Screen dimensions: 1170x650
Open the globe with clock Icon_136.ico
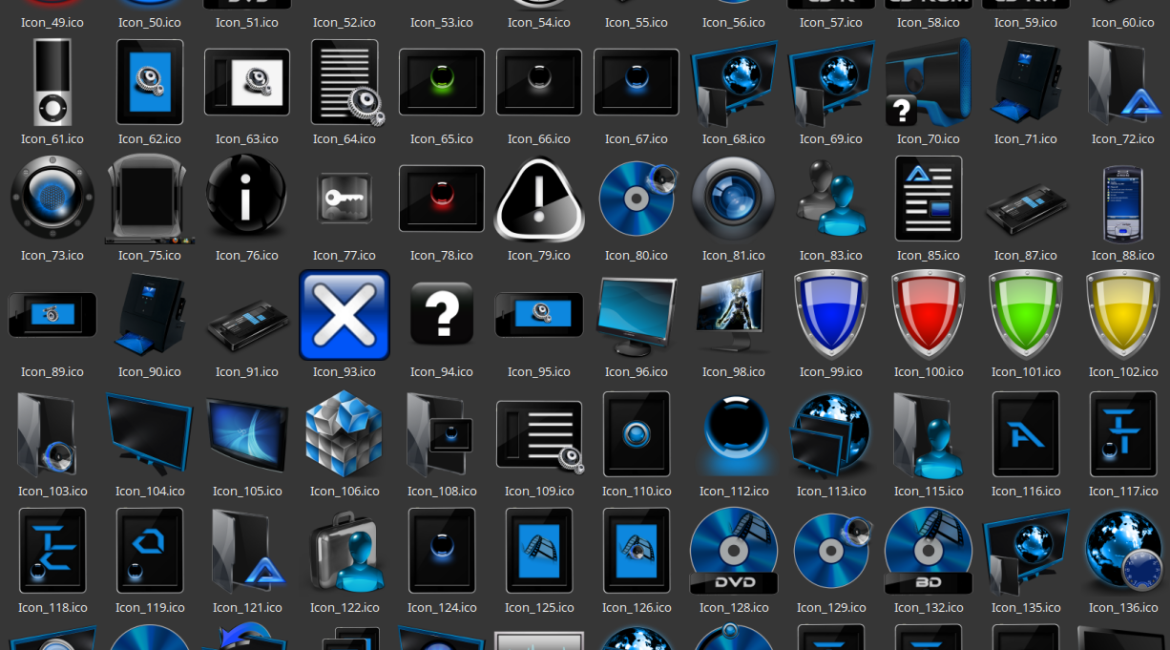click(1123, 550)
